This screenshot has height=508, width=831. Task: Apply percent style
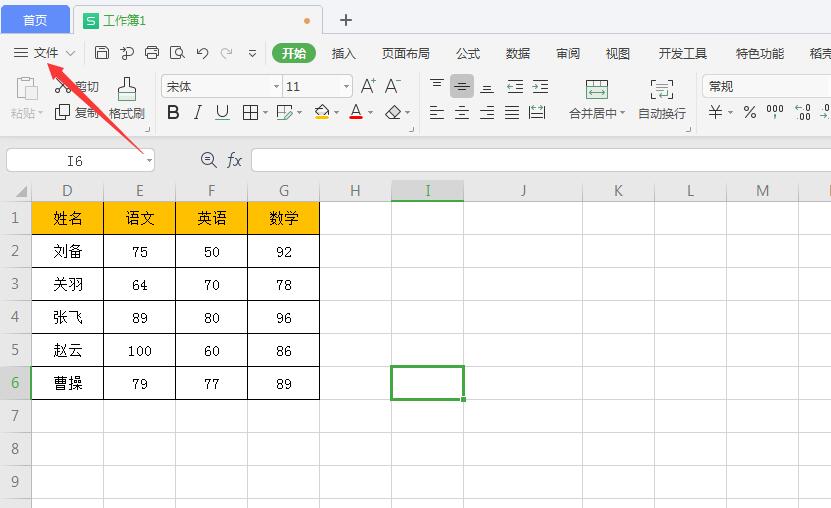pyautogui.click(x=749, y=112)
